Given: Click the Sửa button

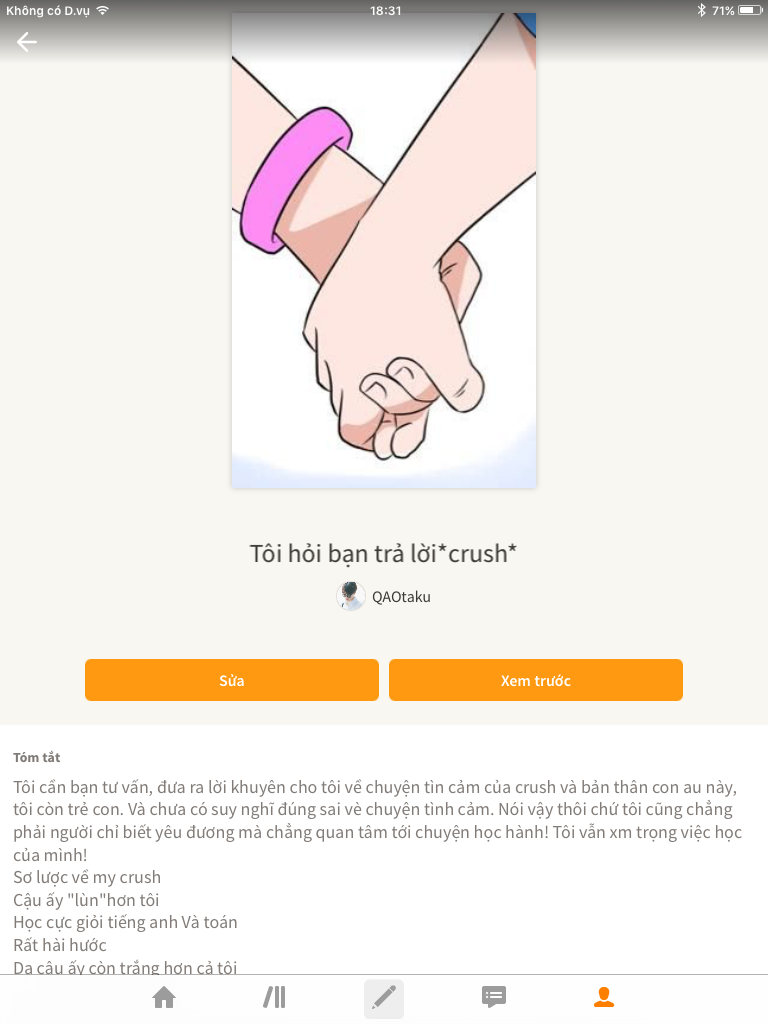Looking at the screenshot, I should 232,680.
